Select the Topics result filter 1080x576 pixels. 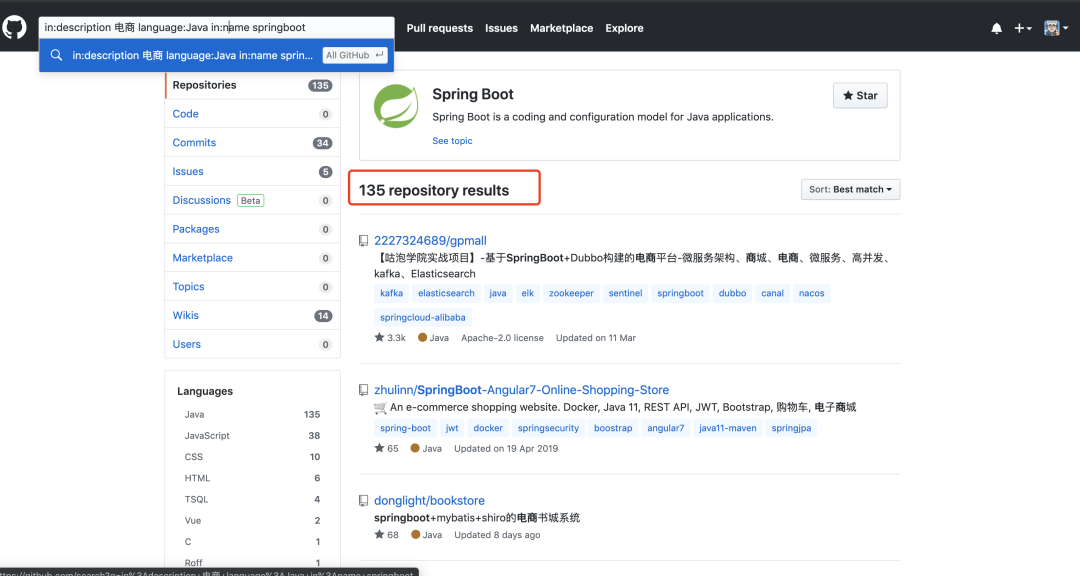[253, 287]
